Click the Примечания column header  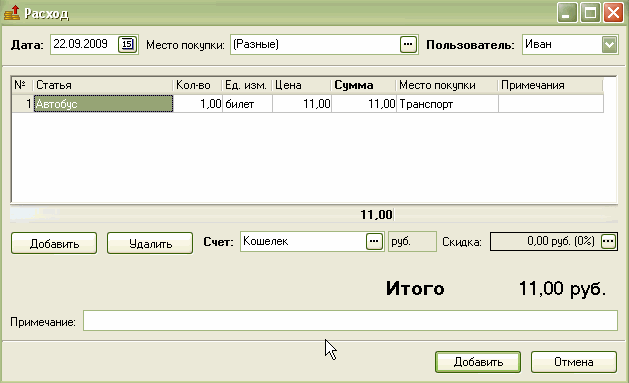(x=550, y=85)
